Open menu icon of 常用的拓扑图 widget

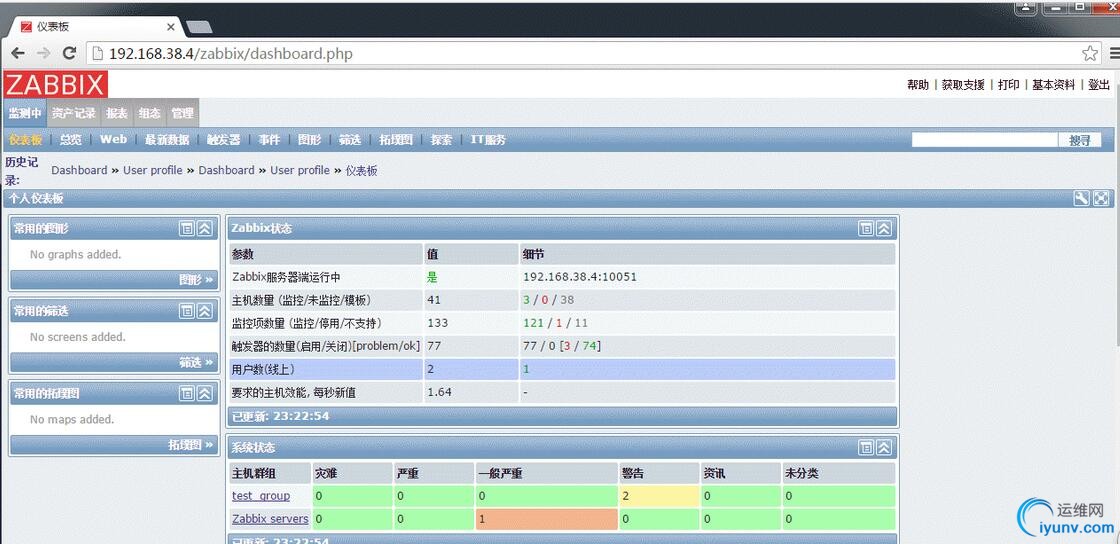click(x=186, y=393)
